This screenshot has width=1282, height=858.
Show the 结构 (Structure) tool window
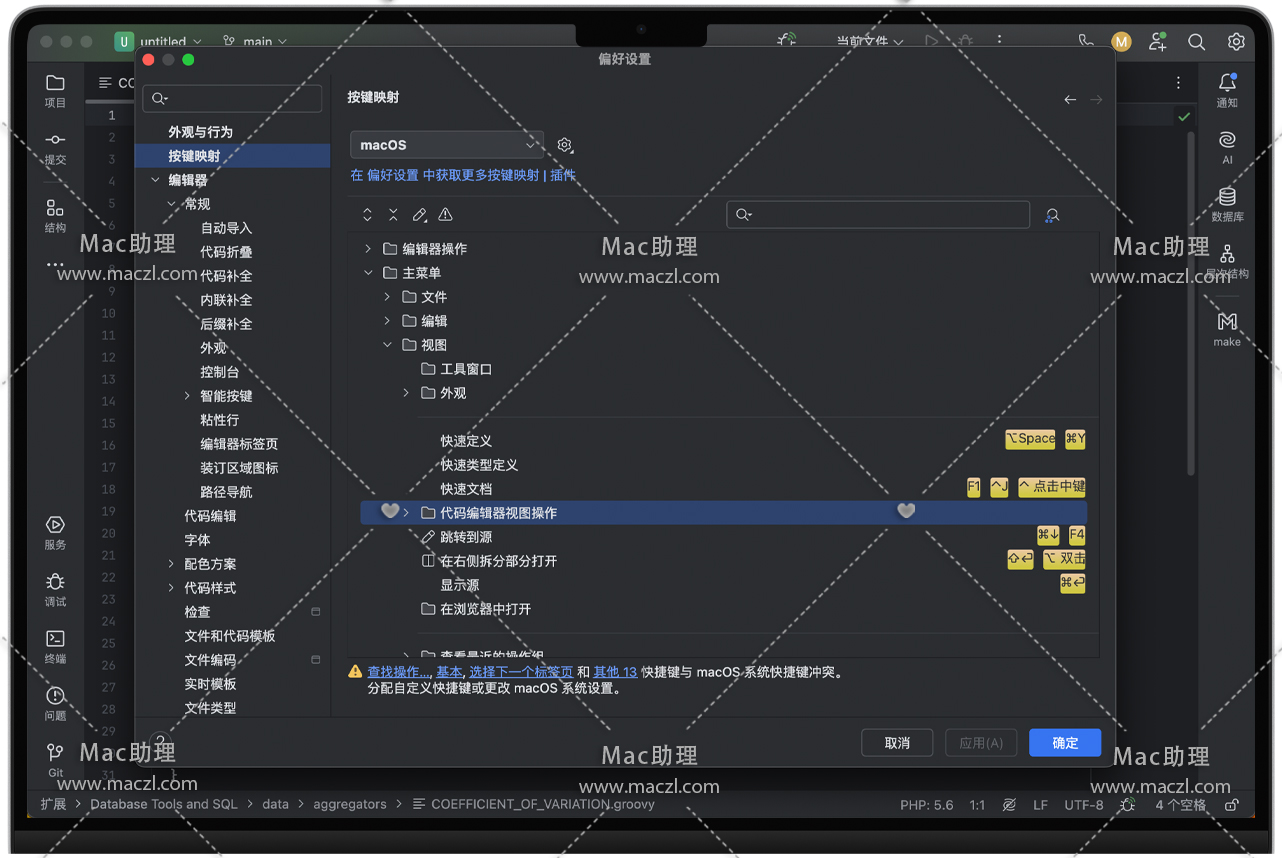point(55,208)
